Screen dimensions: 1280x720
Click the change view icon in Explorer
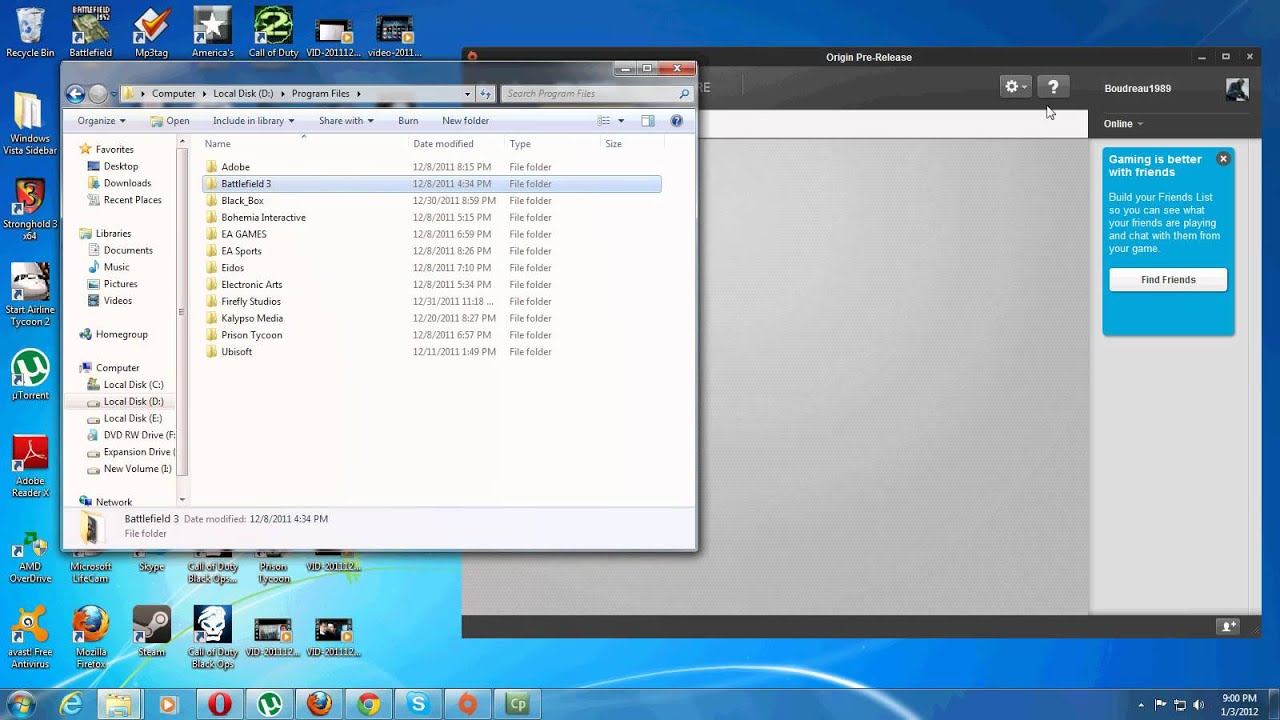coord(603,121)
